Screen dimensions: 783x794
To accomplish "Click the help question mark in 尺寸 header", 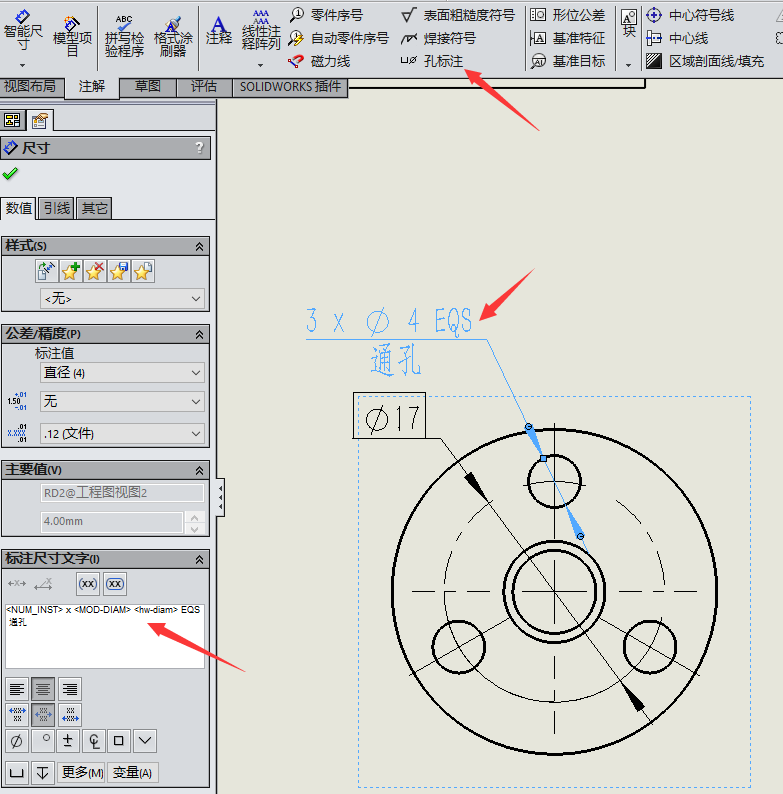I will click(200, 148).
